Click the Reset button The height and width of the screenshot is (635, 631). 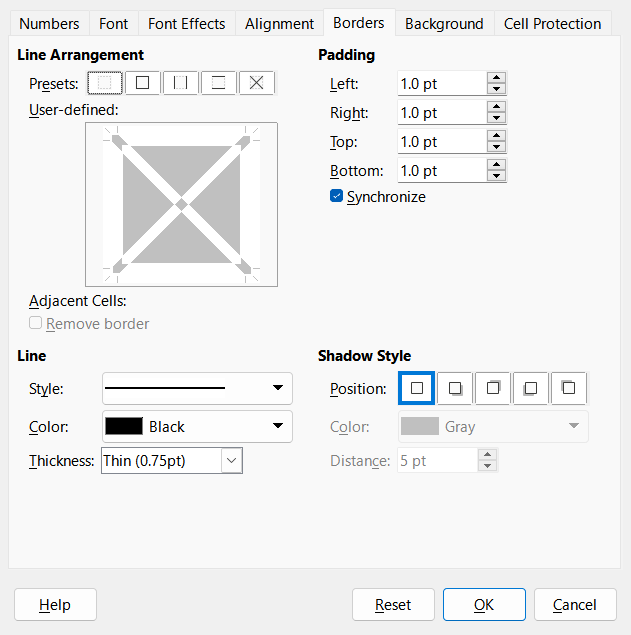pos(393,605)
